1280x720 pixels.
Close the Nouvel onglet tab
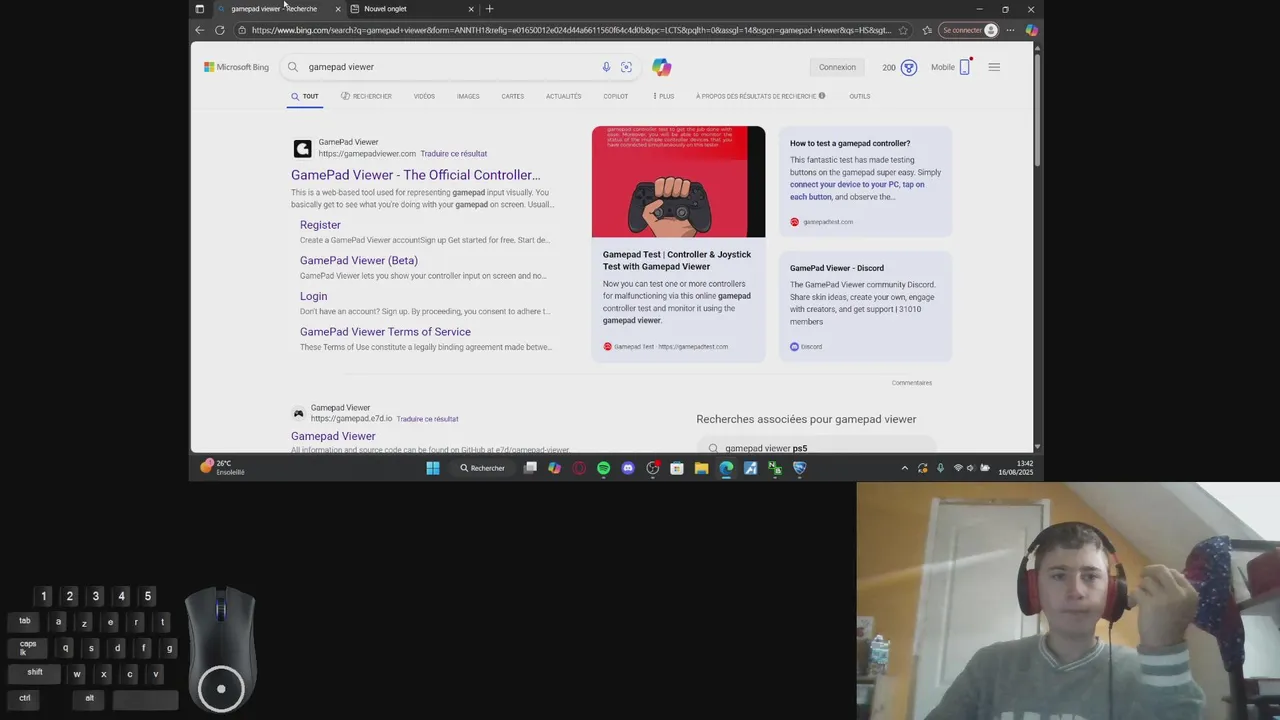(471, 9)
